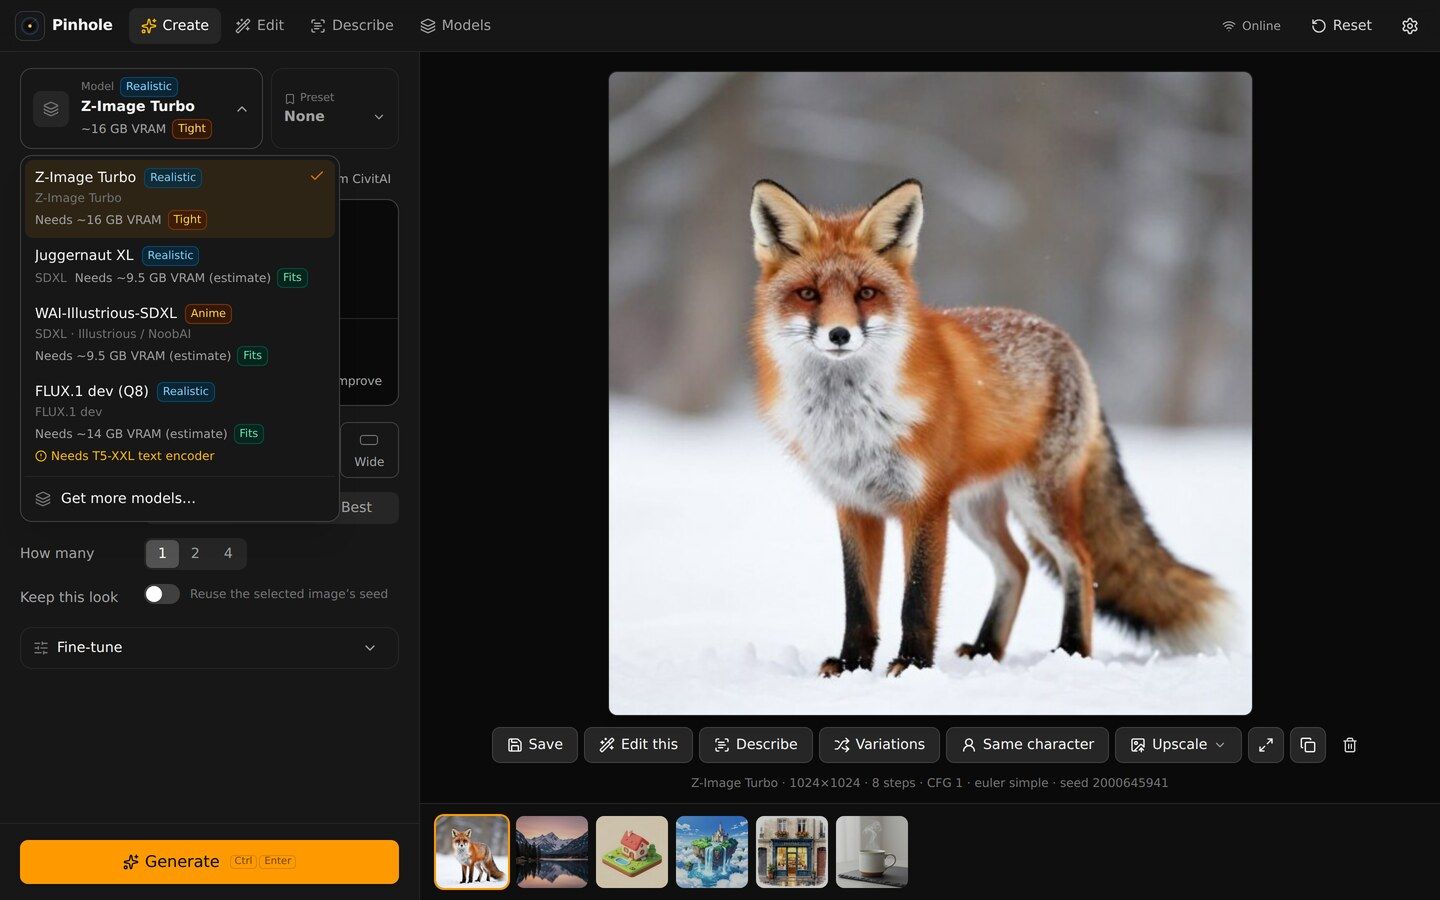The height and width of the screenshot is (900, 1440).
Task: Click the Fine-tune sliders icon
Action: (x=41, y=648)
